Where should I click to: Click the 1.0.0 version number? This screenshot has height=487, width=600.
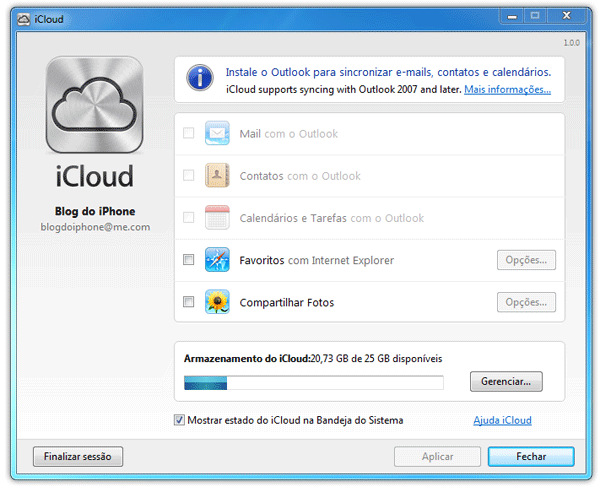(x=571, y=43)
